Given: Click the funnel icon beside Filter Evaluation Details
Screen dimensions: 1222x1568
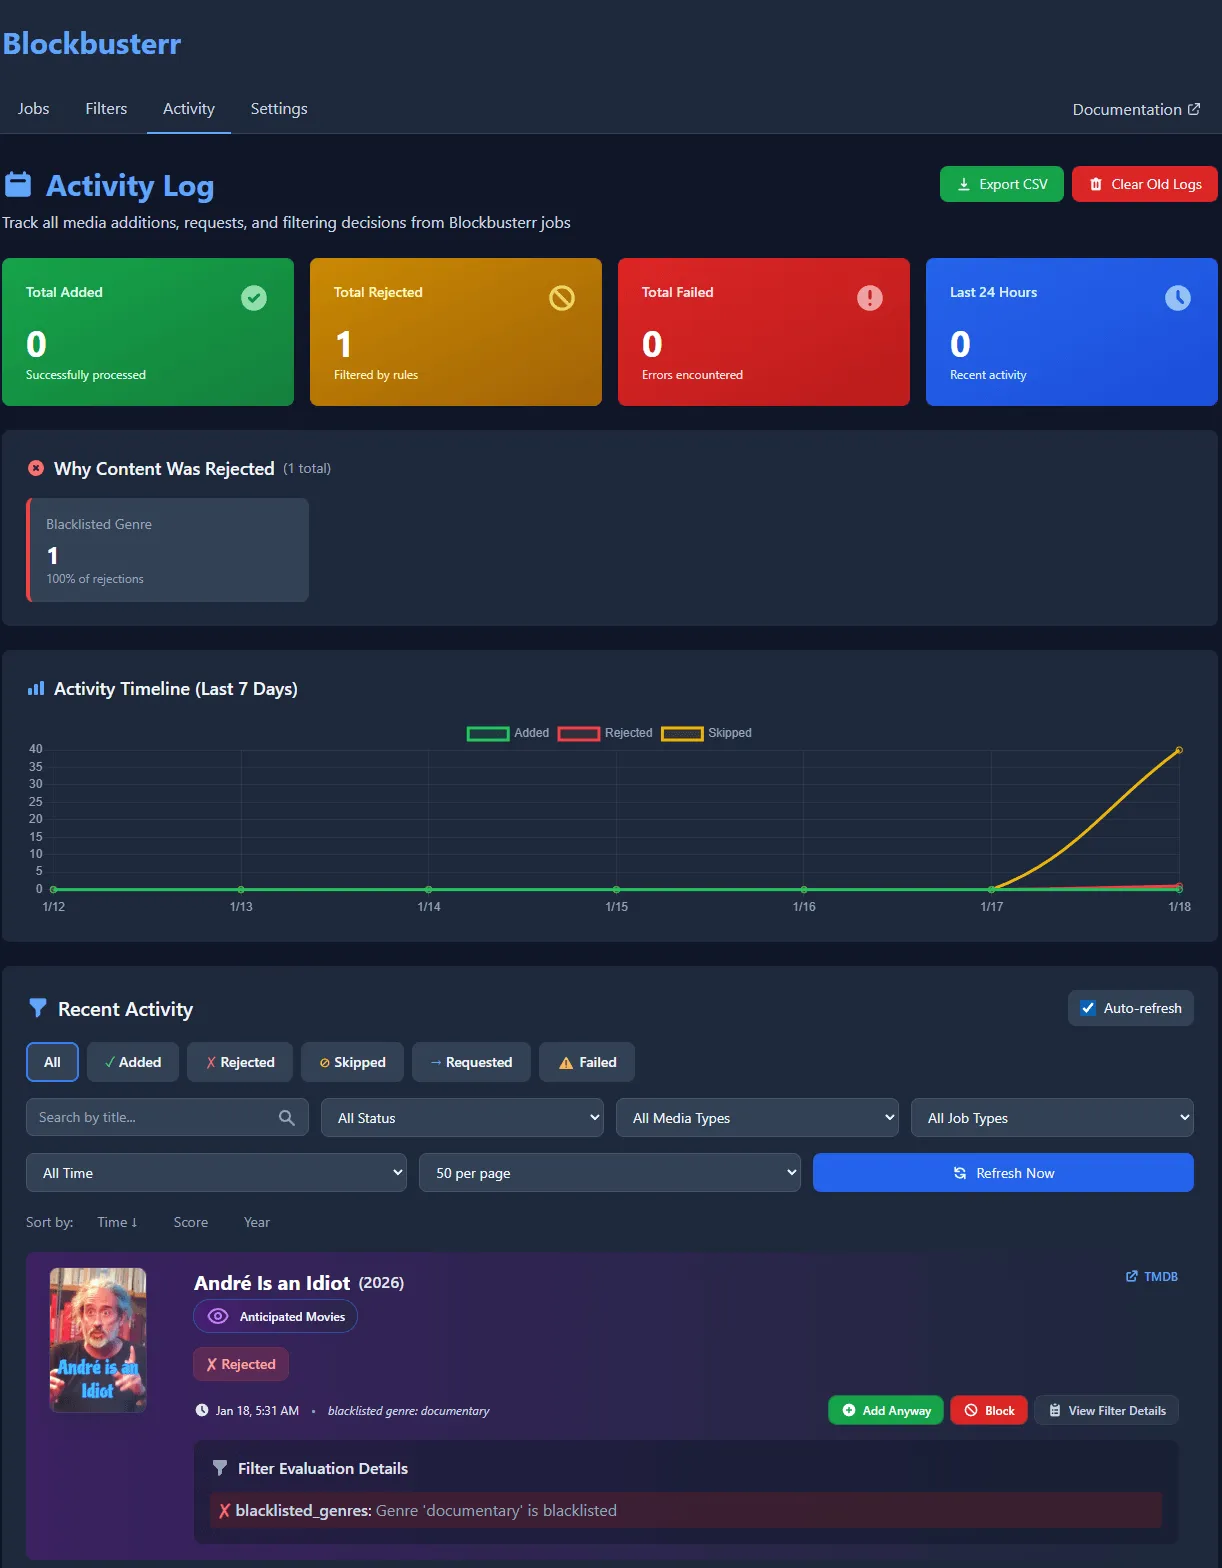Looking at the screenshot, I should [x=220, y=1468].
